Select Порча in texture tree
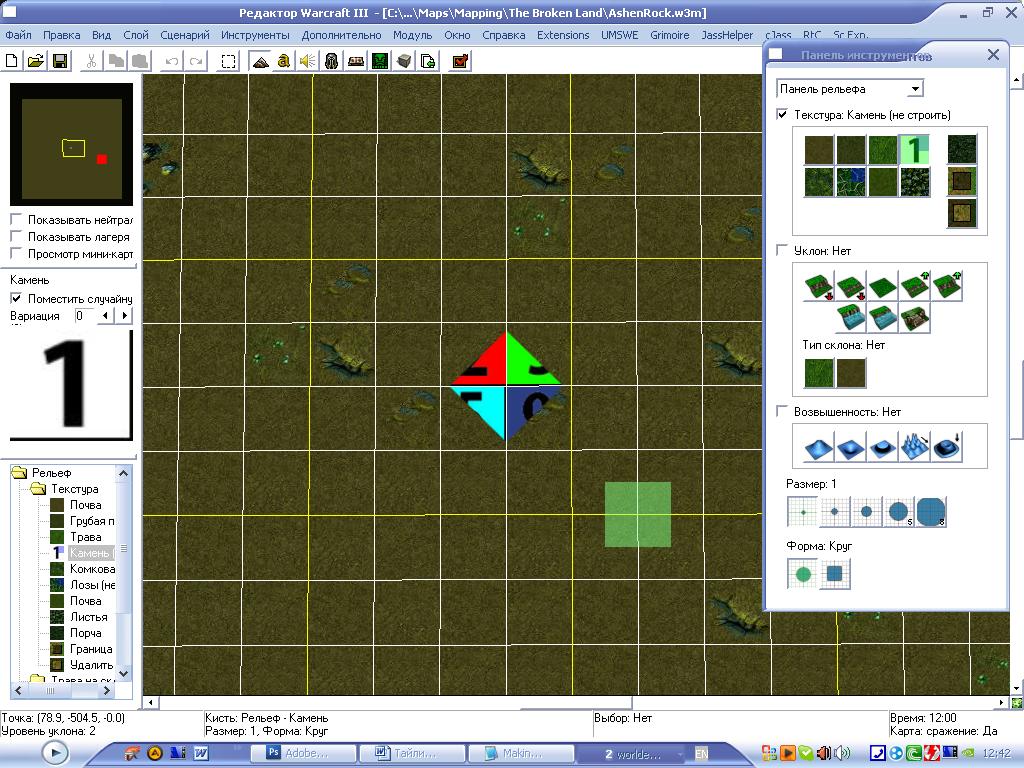Screen dimensions: 1024x768 coord(86,633)
